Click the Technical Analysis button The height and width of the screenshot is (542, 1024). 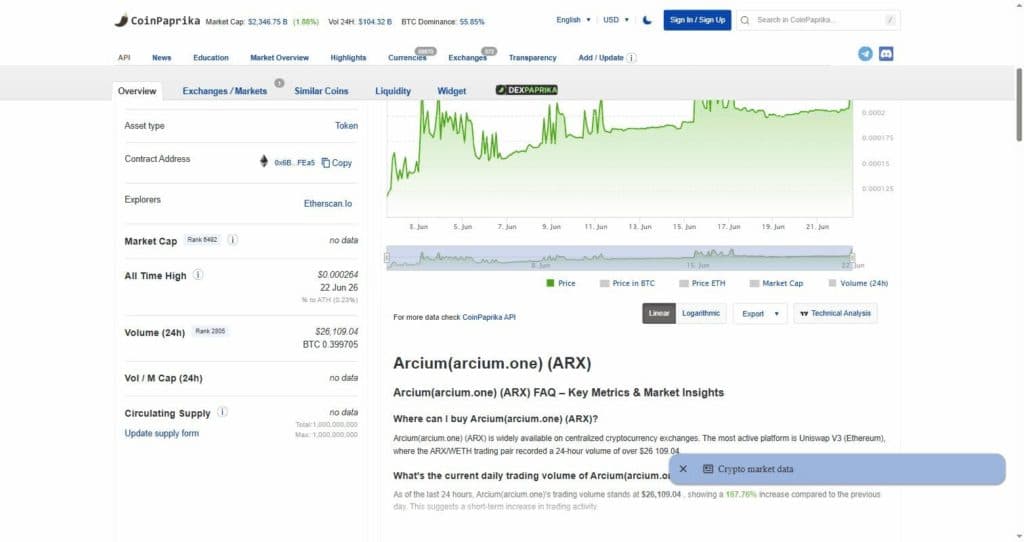835,313
